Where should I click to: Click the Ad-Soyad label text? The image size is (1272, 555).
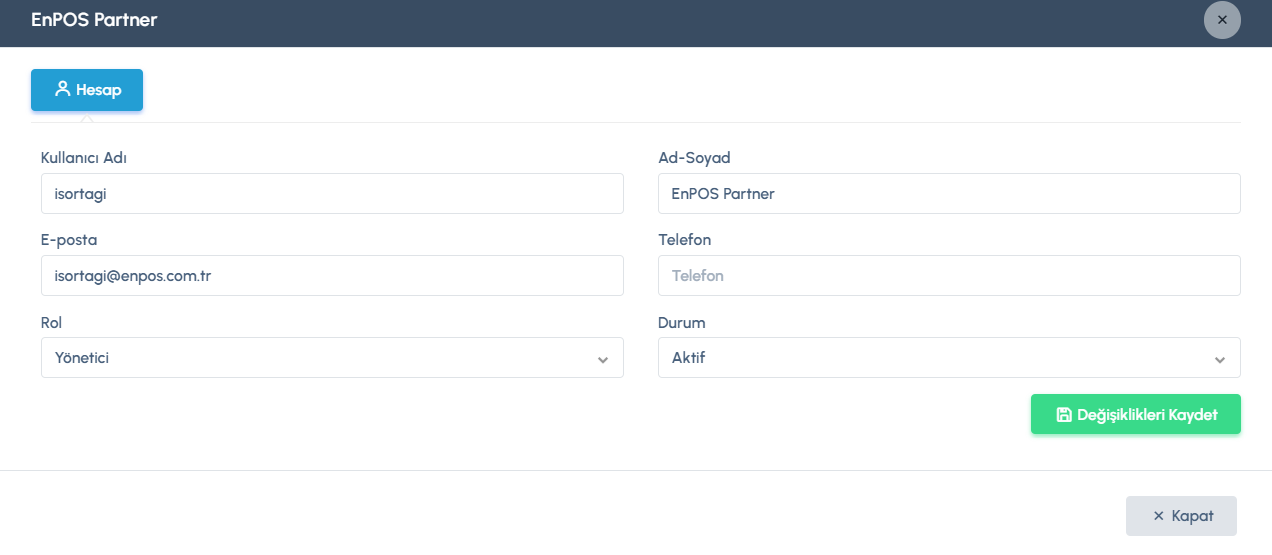pyautogui.click(x=694, y=158)
